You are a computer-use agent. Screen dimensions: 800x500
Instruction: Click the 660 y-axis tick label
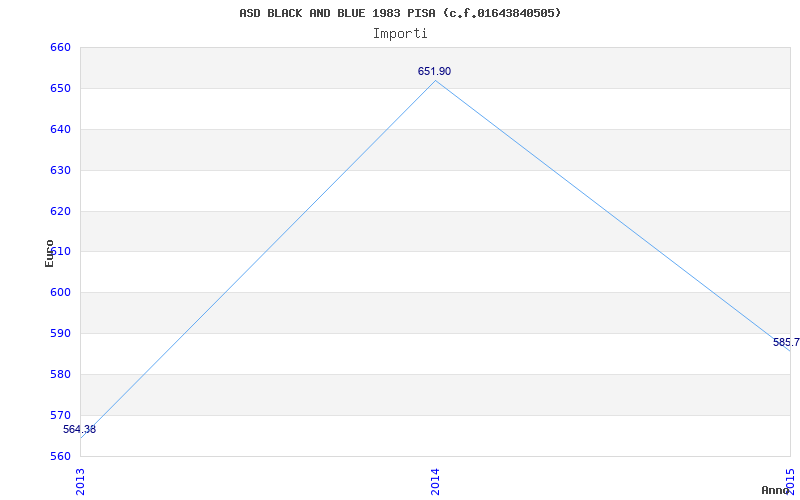click(60, 47)
